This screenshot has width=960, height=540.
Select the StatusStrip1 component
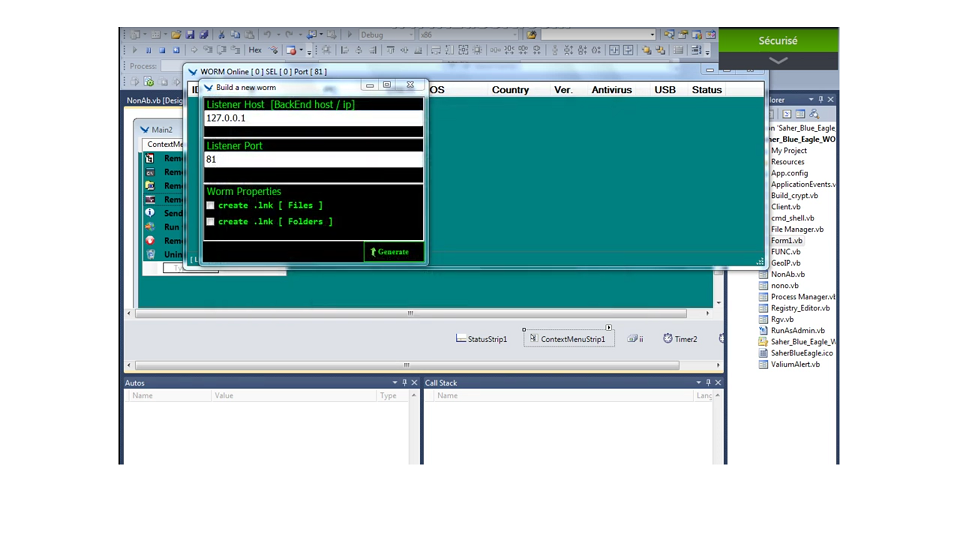tap(481, 339)
